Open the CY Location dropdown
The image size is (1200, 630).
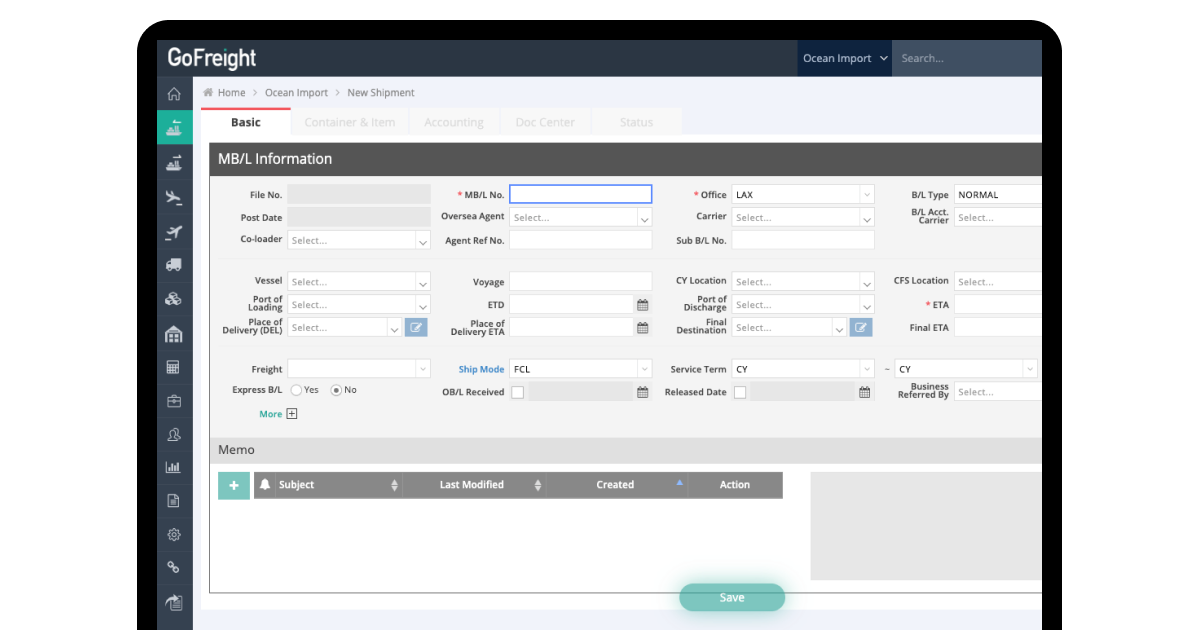pos(803,282)
